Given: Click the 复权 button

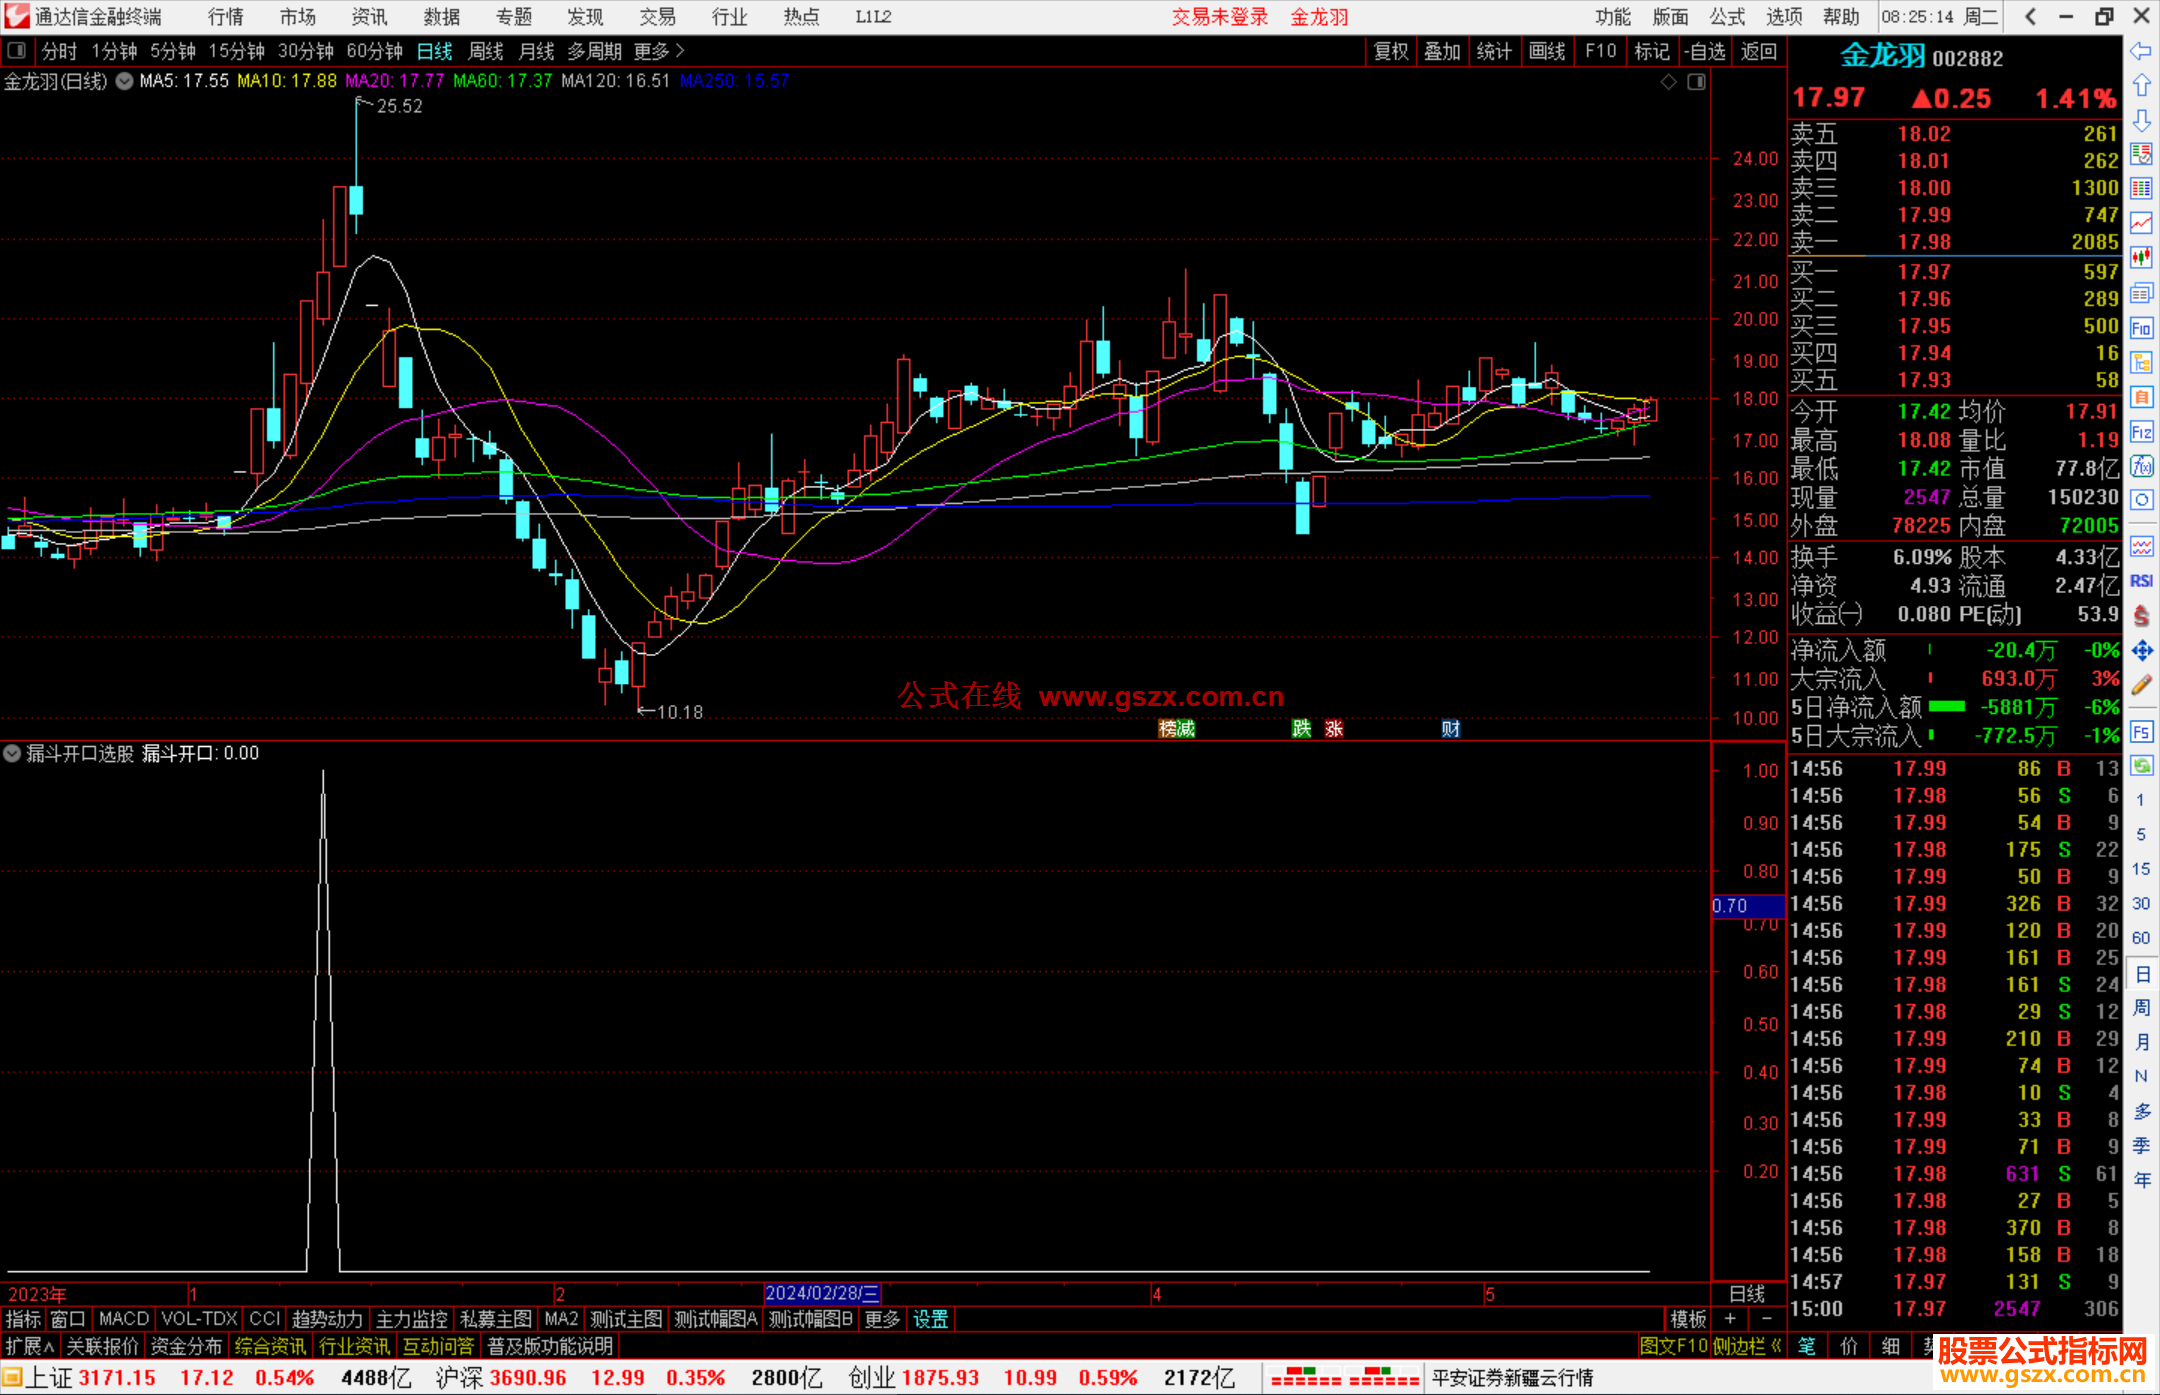Looking at the screenshot, I should click(x=1390, y=51).
